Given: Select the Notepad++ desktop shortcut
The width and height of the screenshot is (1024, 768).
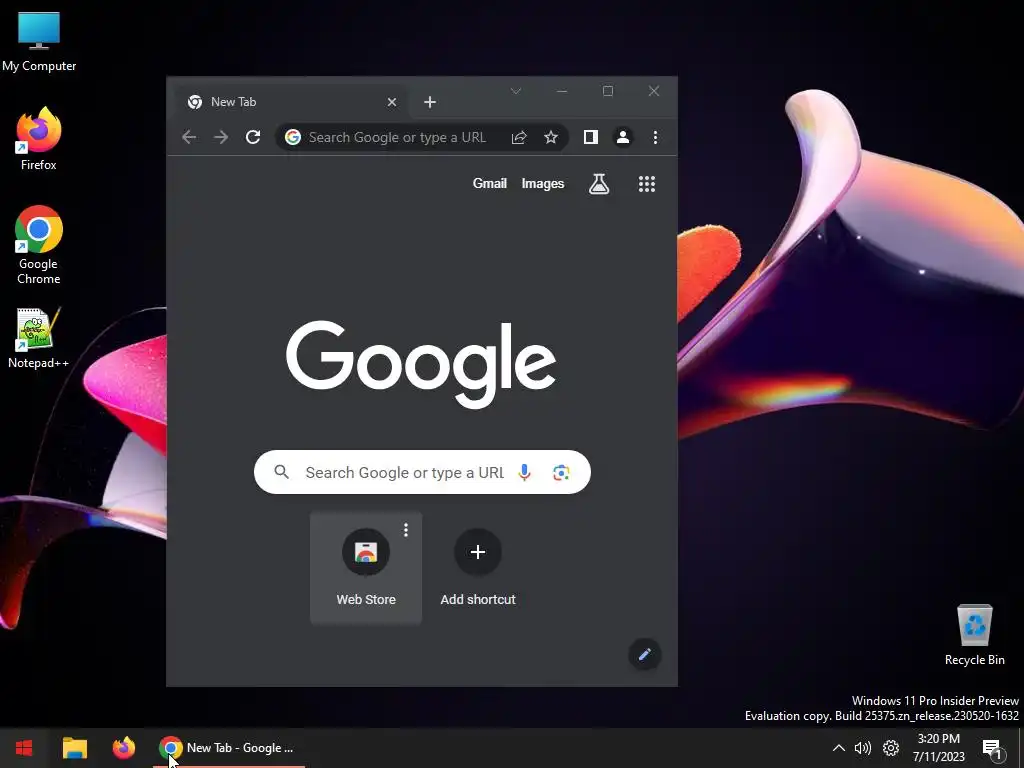Looking at the screenshot, I should (39, 338).
